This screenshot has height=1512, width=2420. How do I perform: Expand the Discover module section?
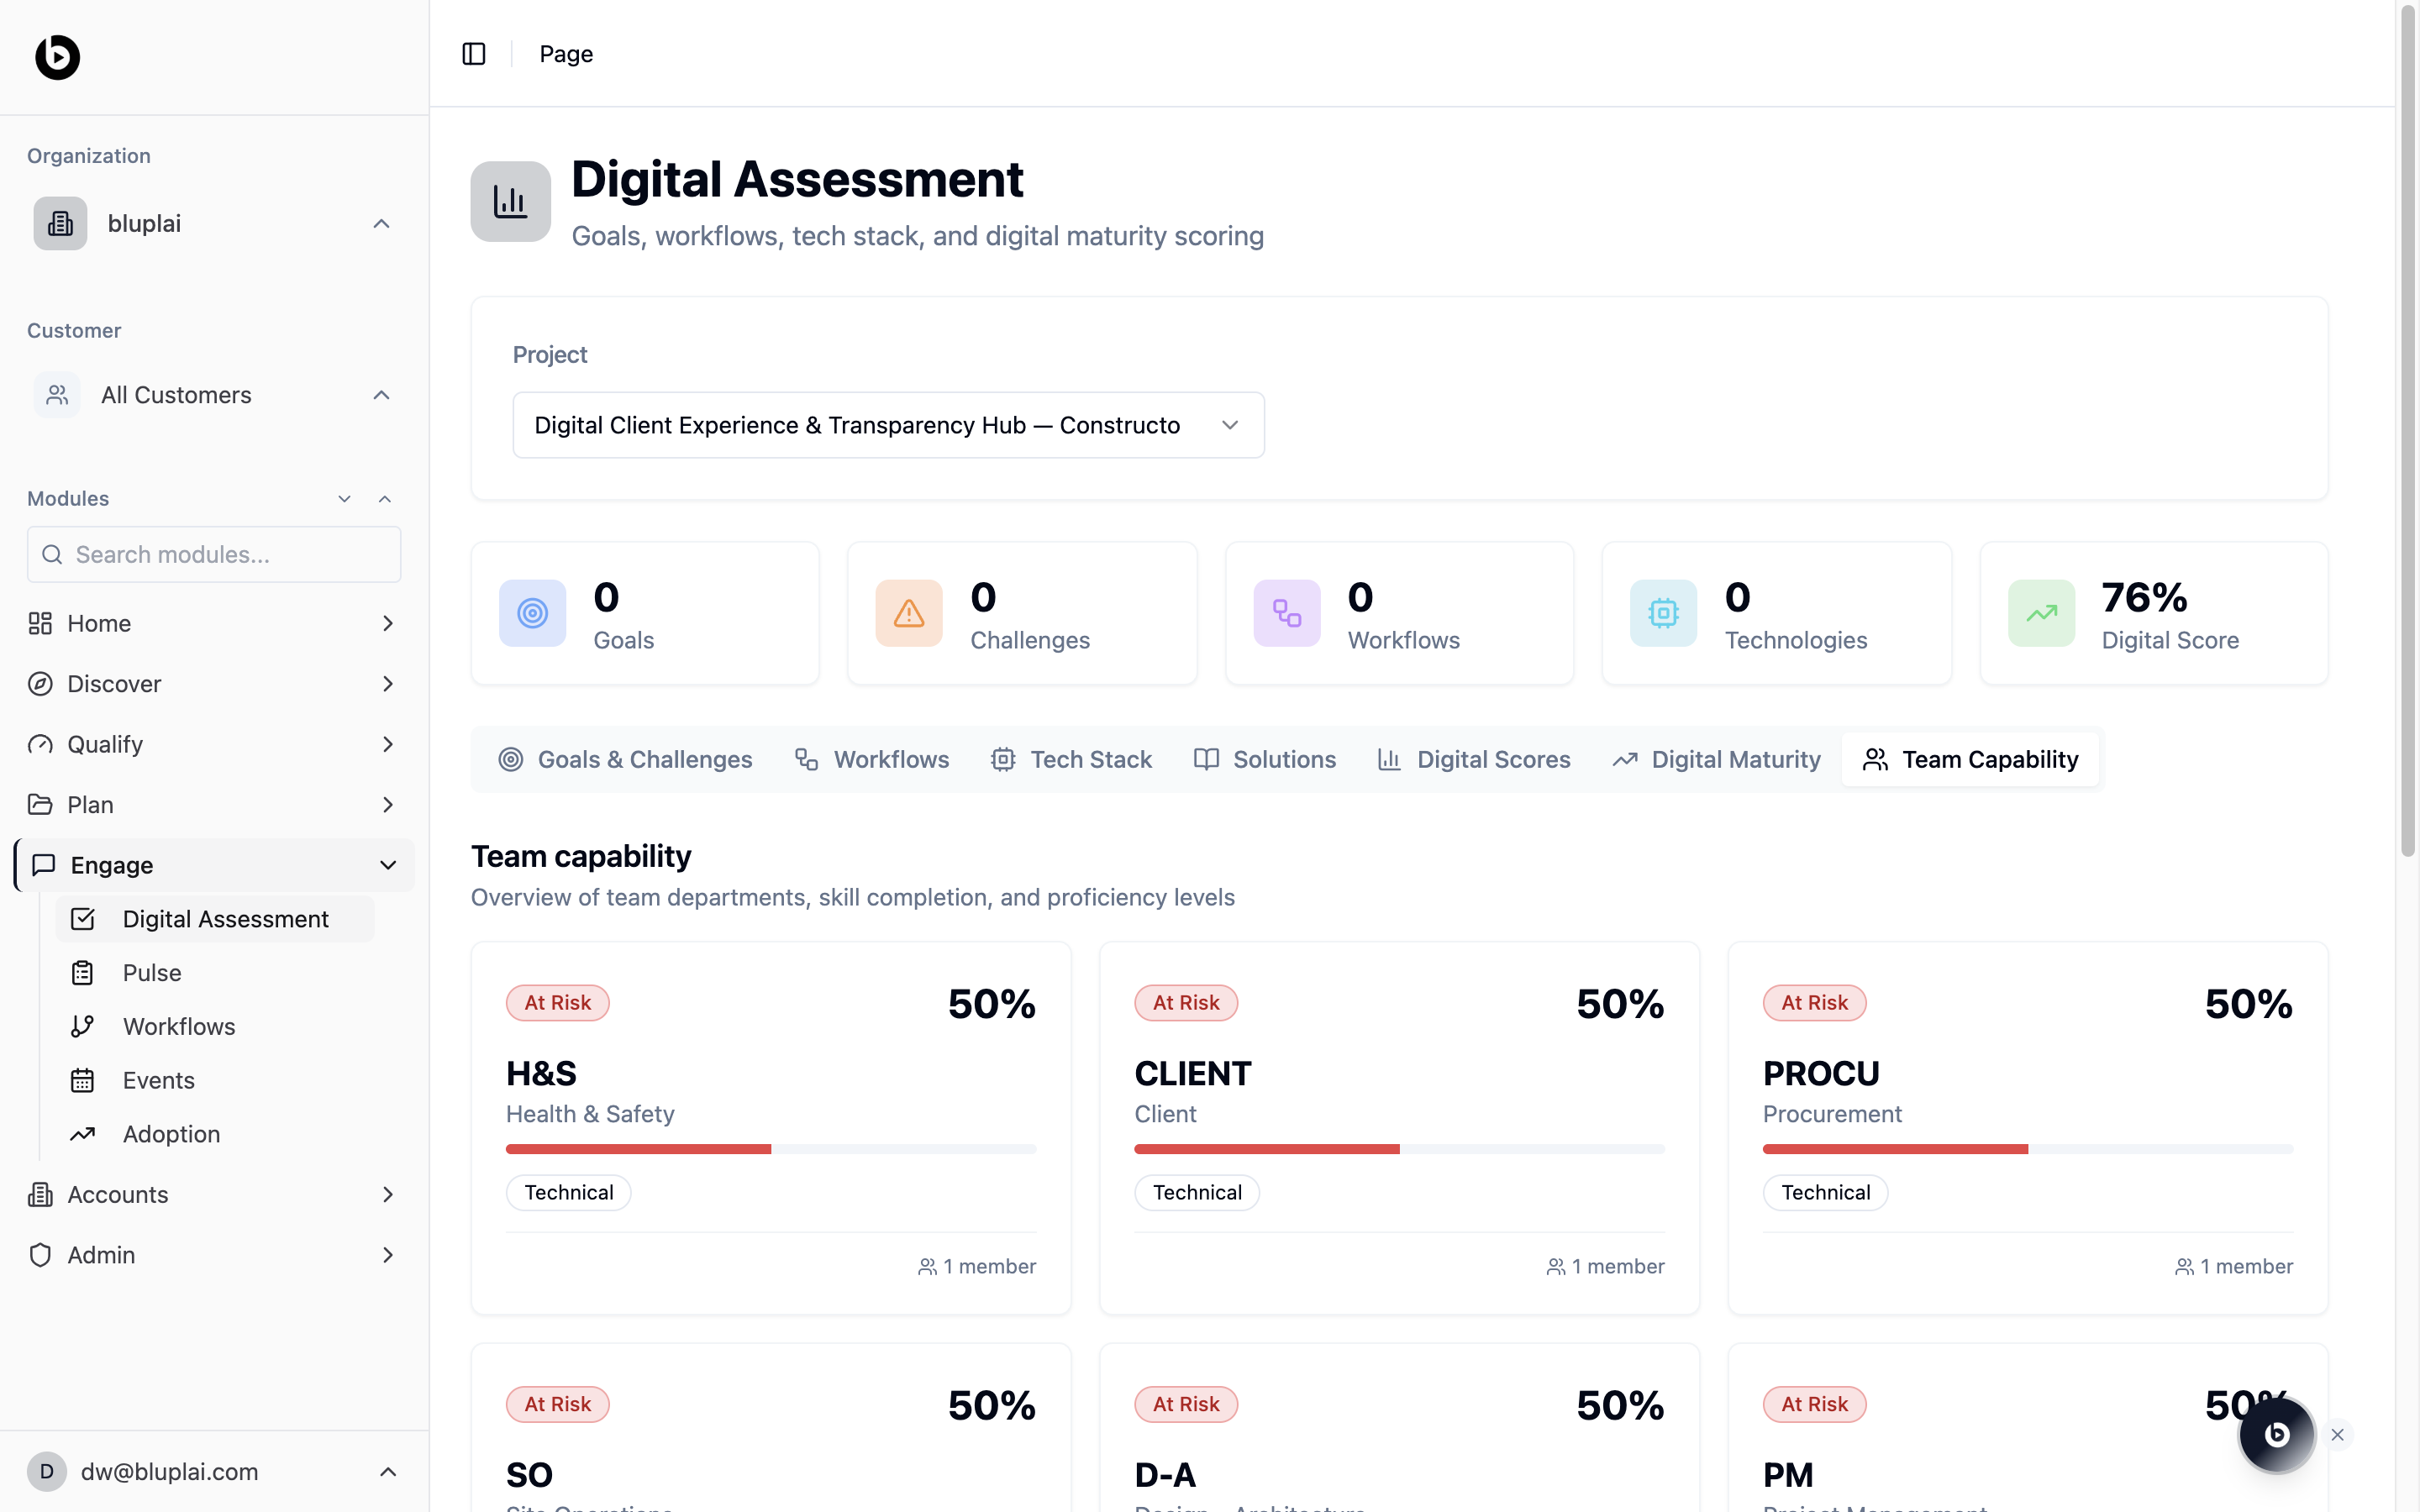coord(388,684)
